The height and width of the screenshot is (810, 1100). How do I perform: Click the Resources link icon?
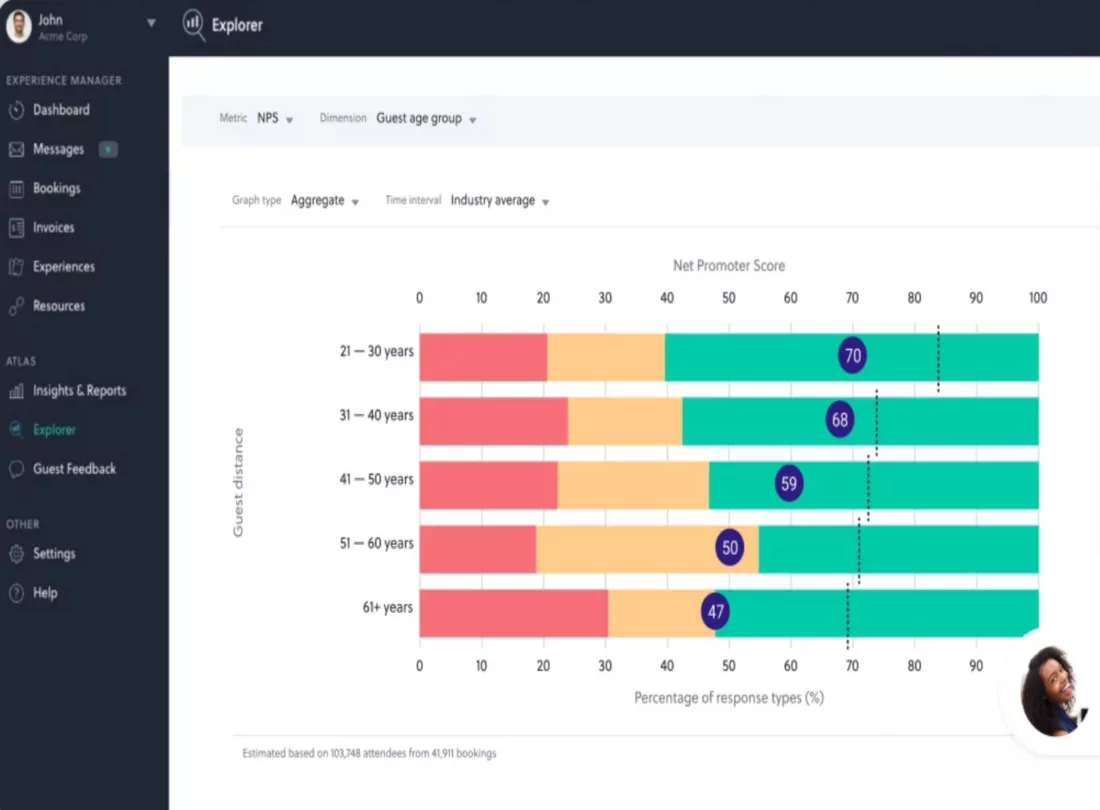click(x=16, y=306)
